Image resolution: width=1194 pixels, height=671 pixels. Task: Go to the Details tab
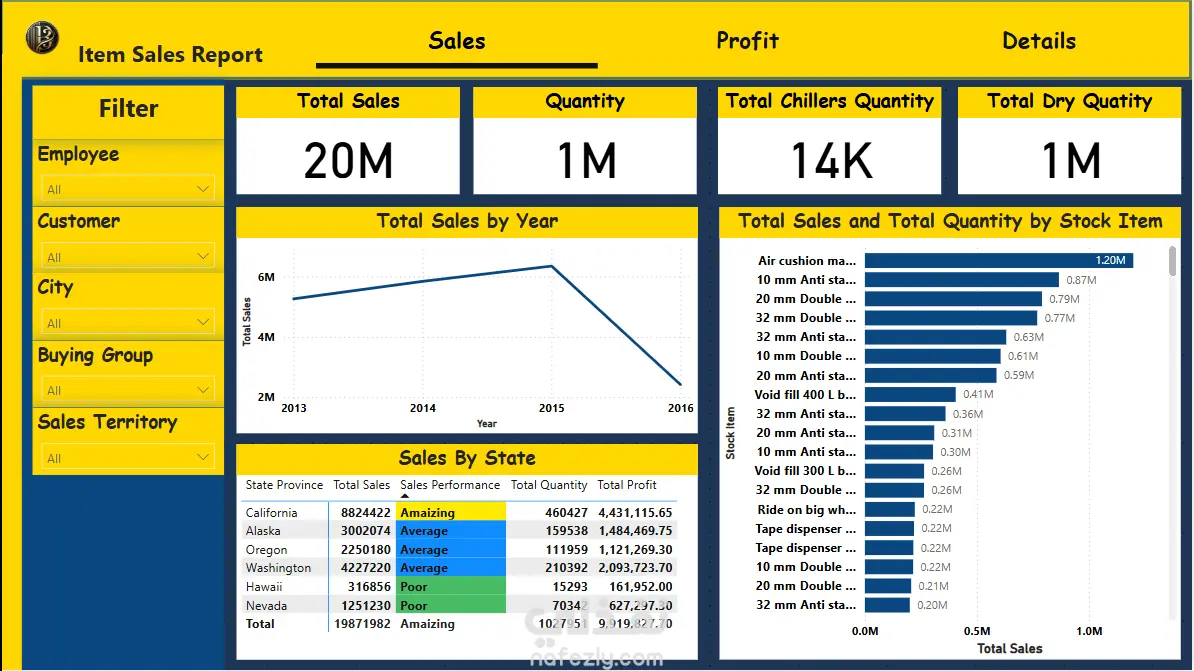[1039, 41]
